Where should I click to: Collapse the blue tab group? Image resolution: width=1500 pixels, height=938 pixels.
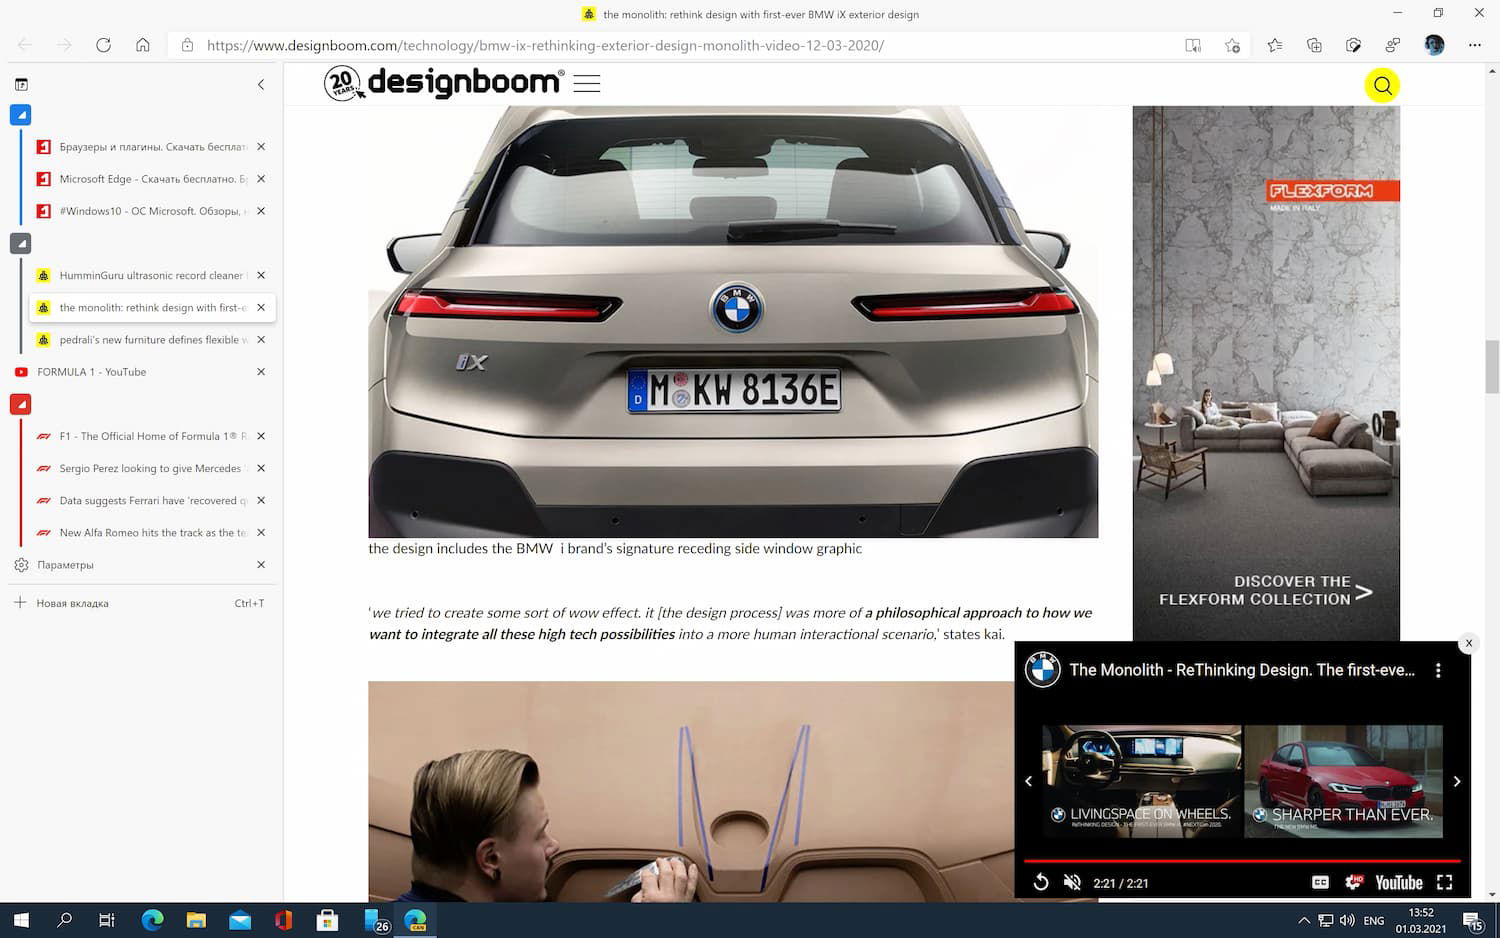coord(20,115)
